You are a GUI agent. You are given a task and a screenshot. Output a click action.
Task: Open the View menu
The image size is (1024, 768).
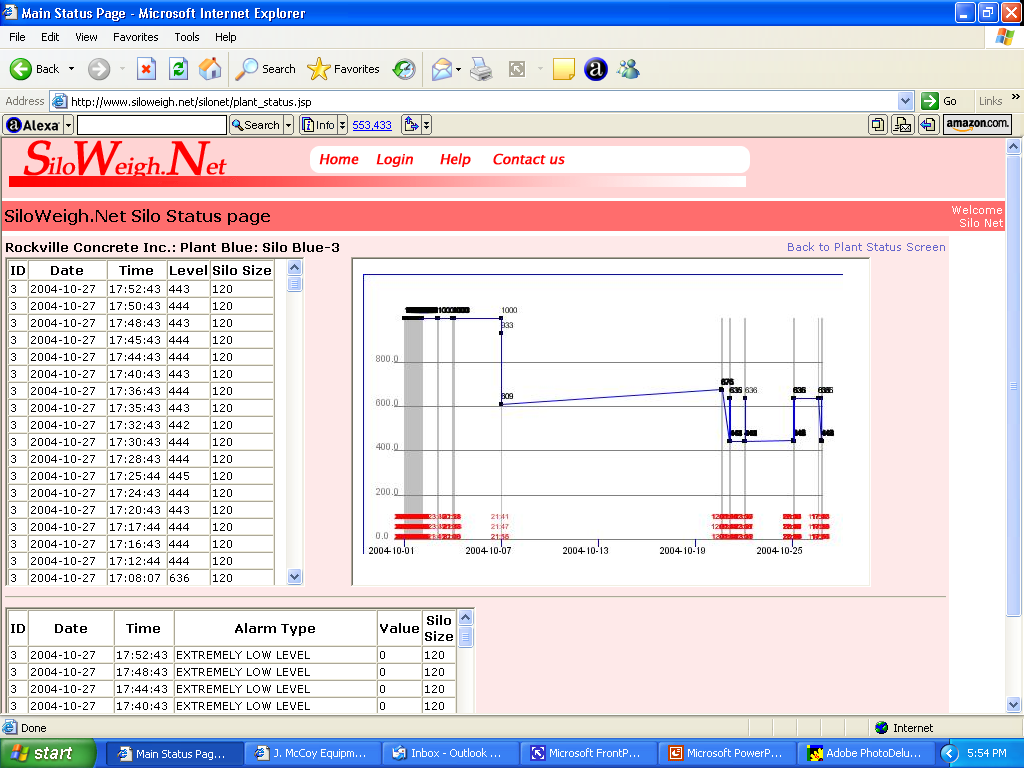coord(86,37)
